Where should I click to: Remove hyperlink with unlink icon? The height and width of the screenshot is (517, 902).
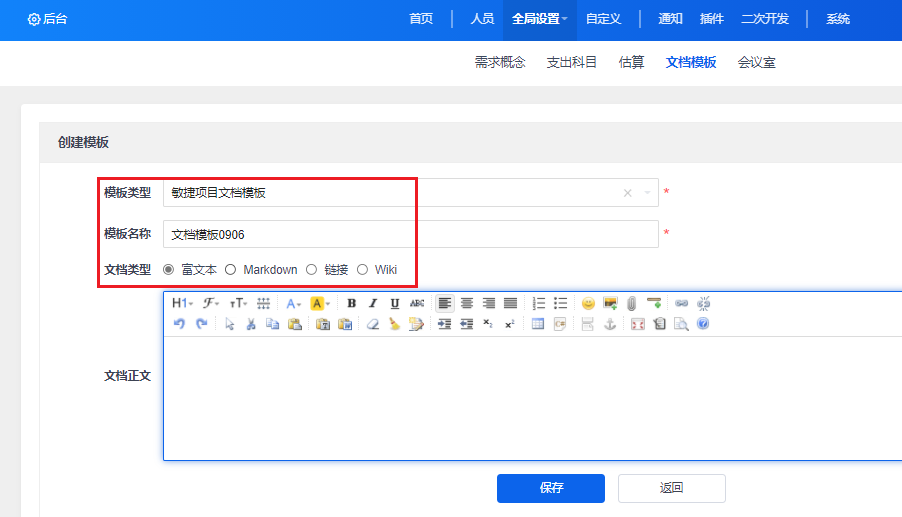(704, 303)
